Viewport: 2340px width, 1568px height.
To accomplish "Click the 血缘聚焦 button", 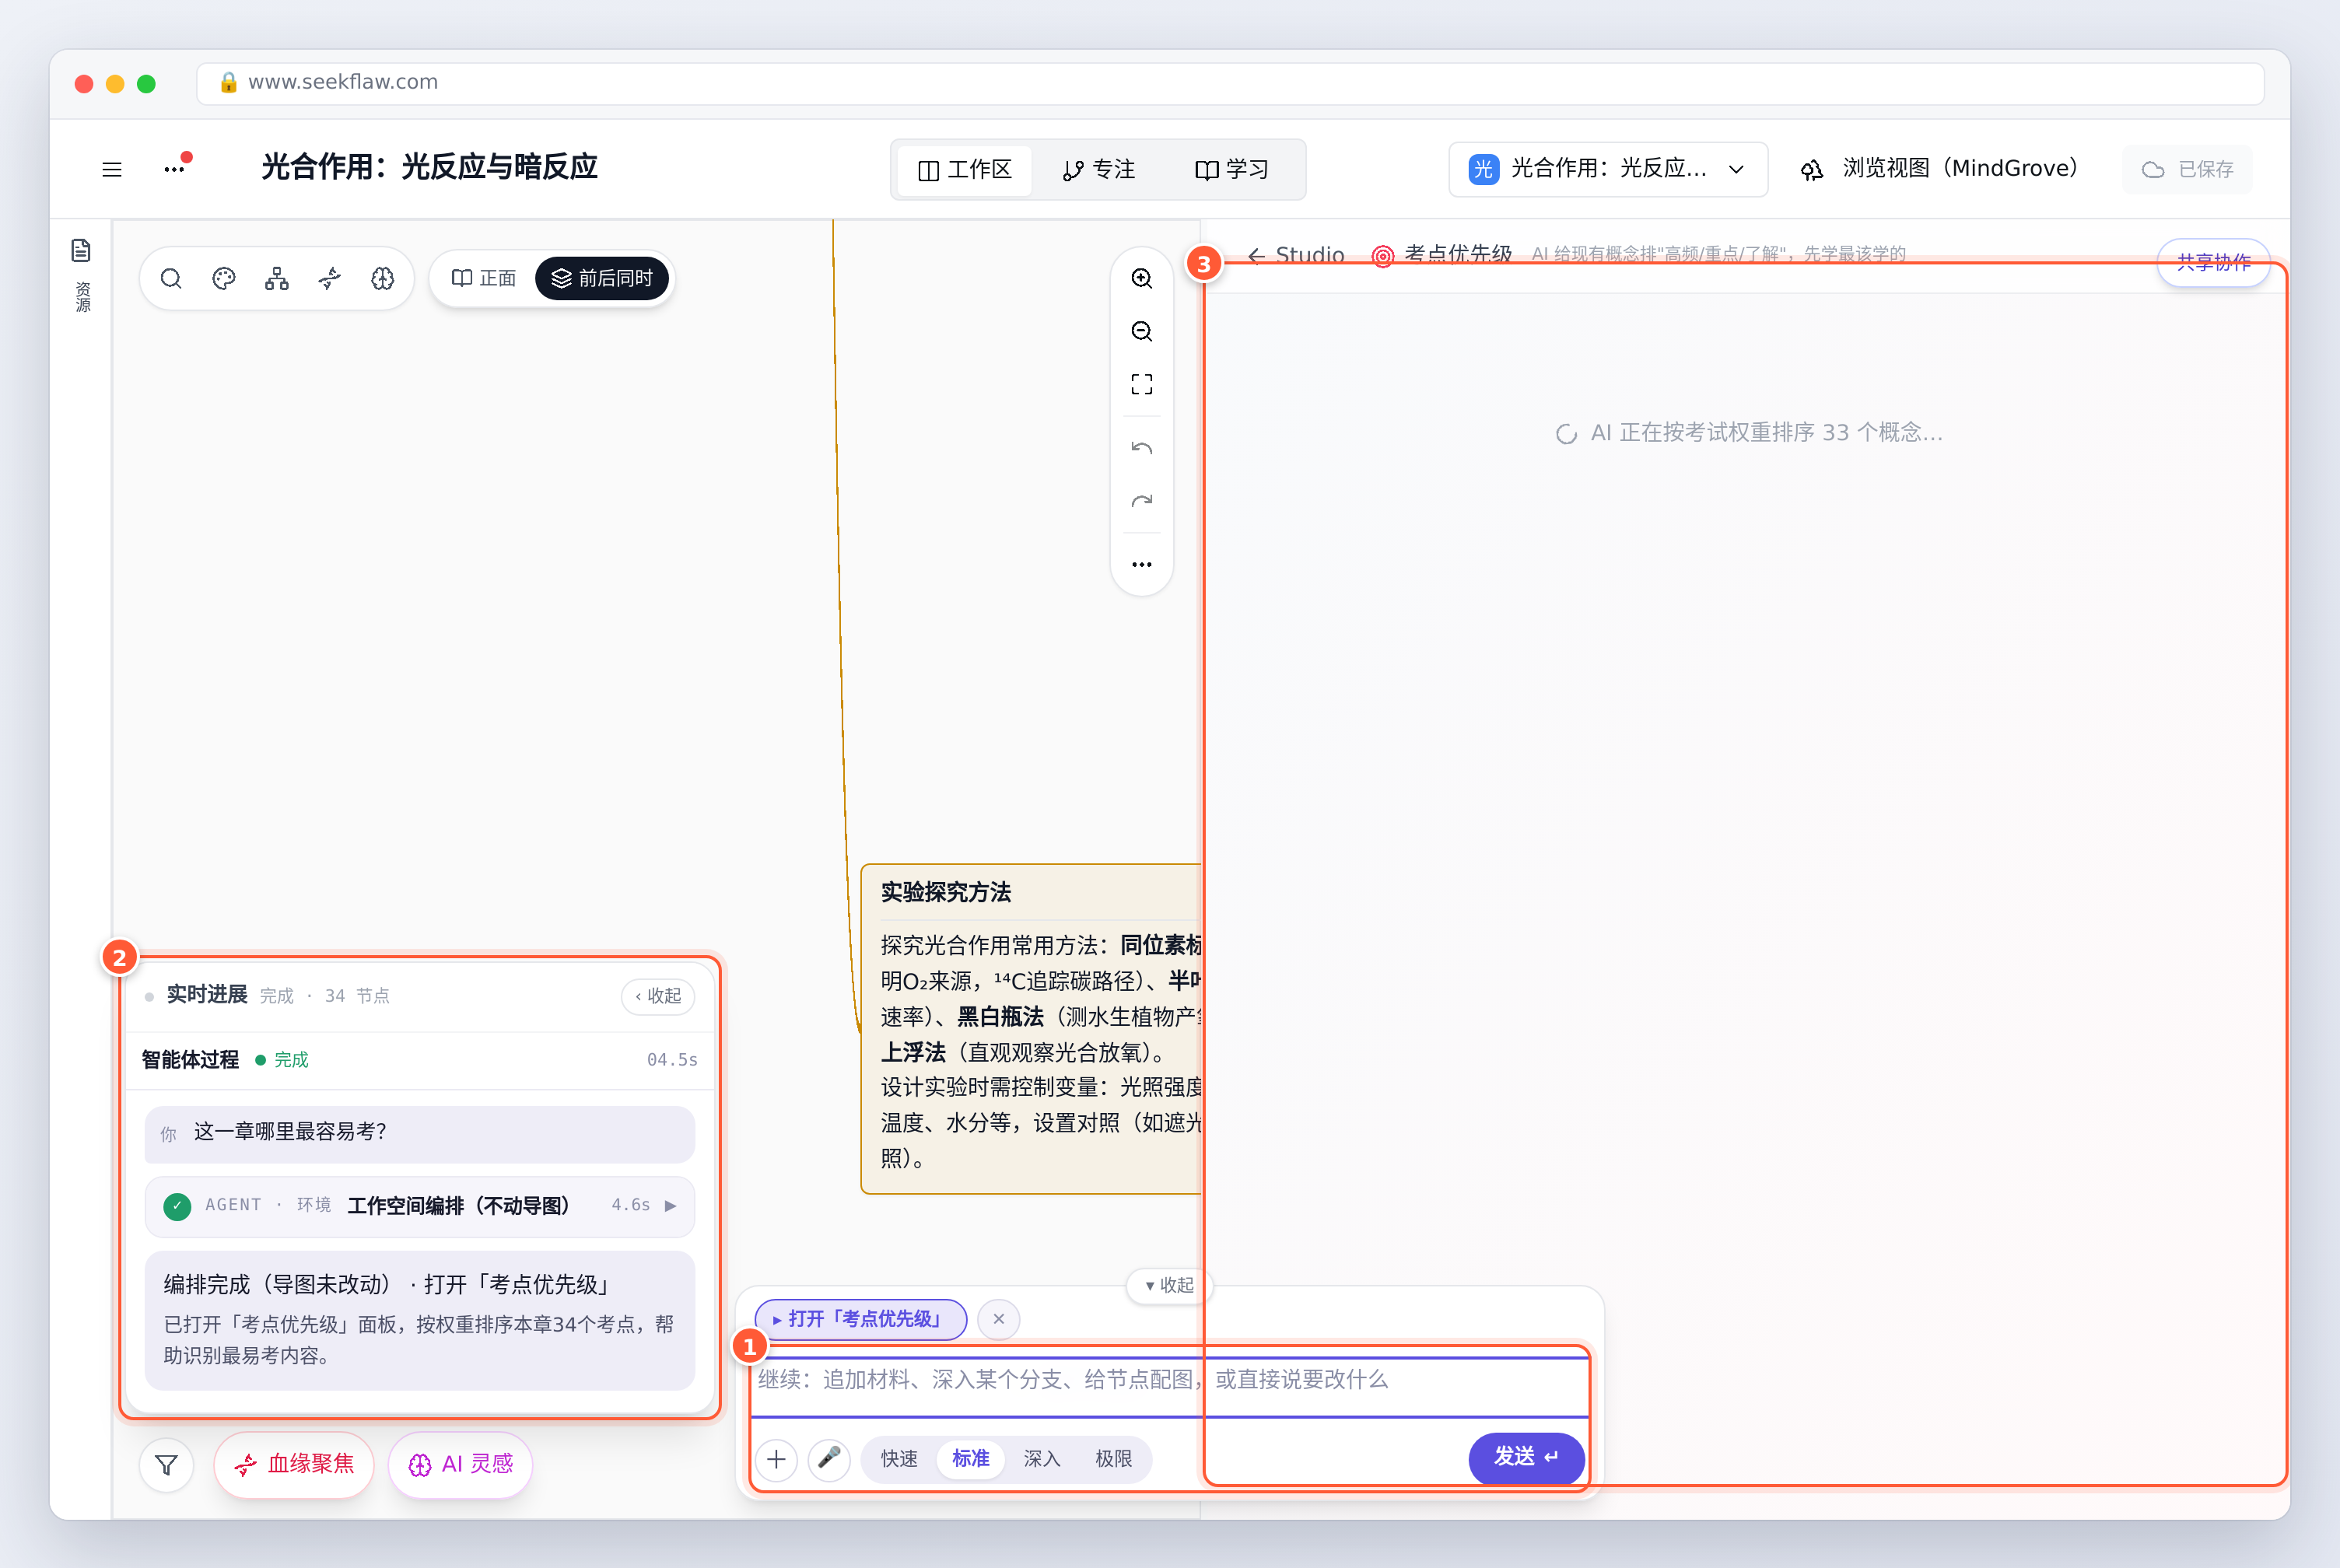I will tap(294, 1465).
